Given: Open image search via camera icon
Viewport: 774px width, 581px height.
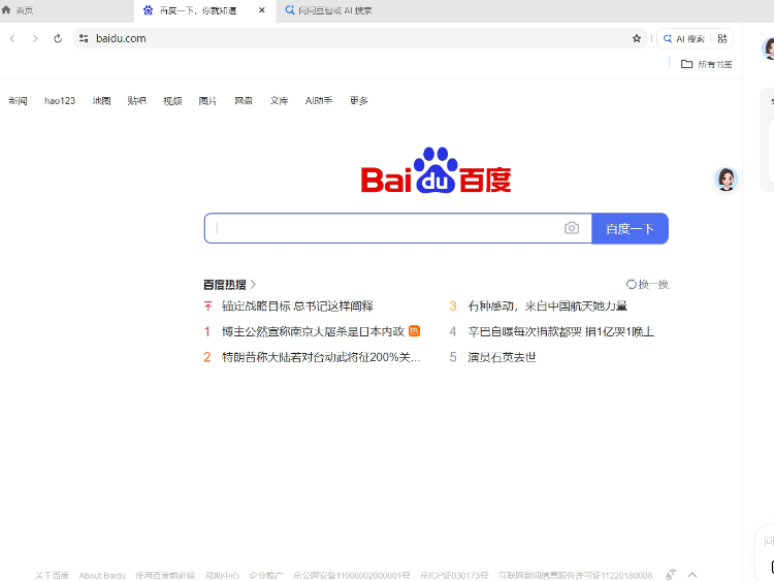Looking at the screenshot, I should [572, 228].
